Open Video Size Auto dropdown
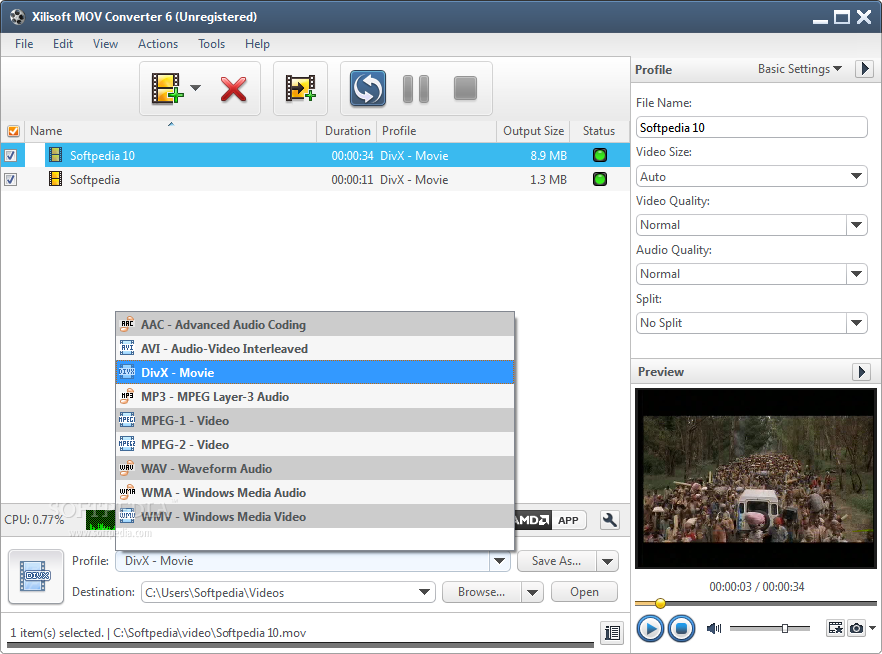Screen dimensions: 882x654 [x=752, y=177]
